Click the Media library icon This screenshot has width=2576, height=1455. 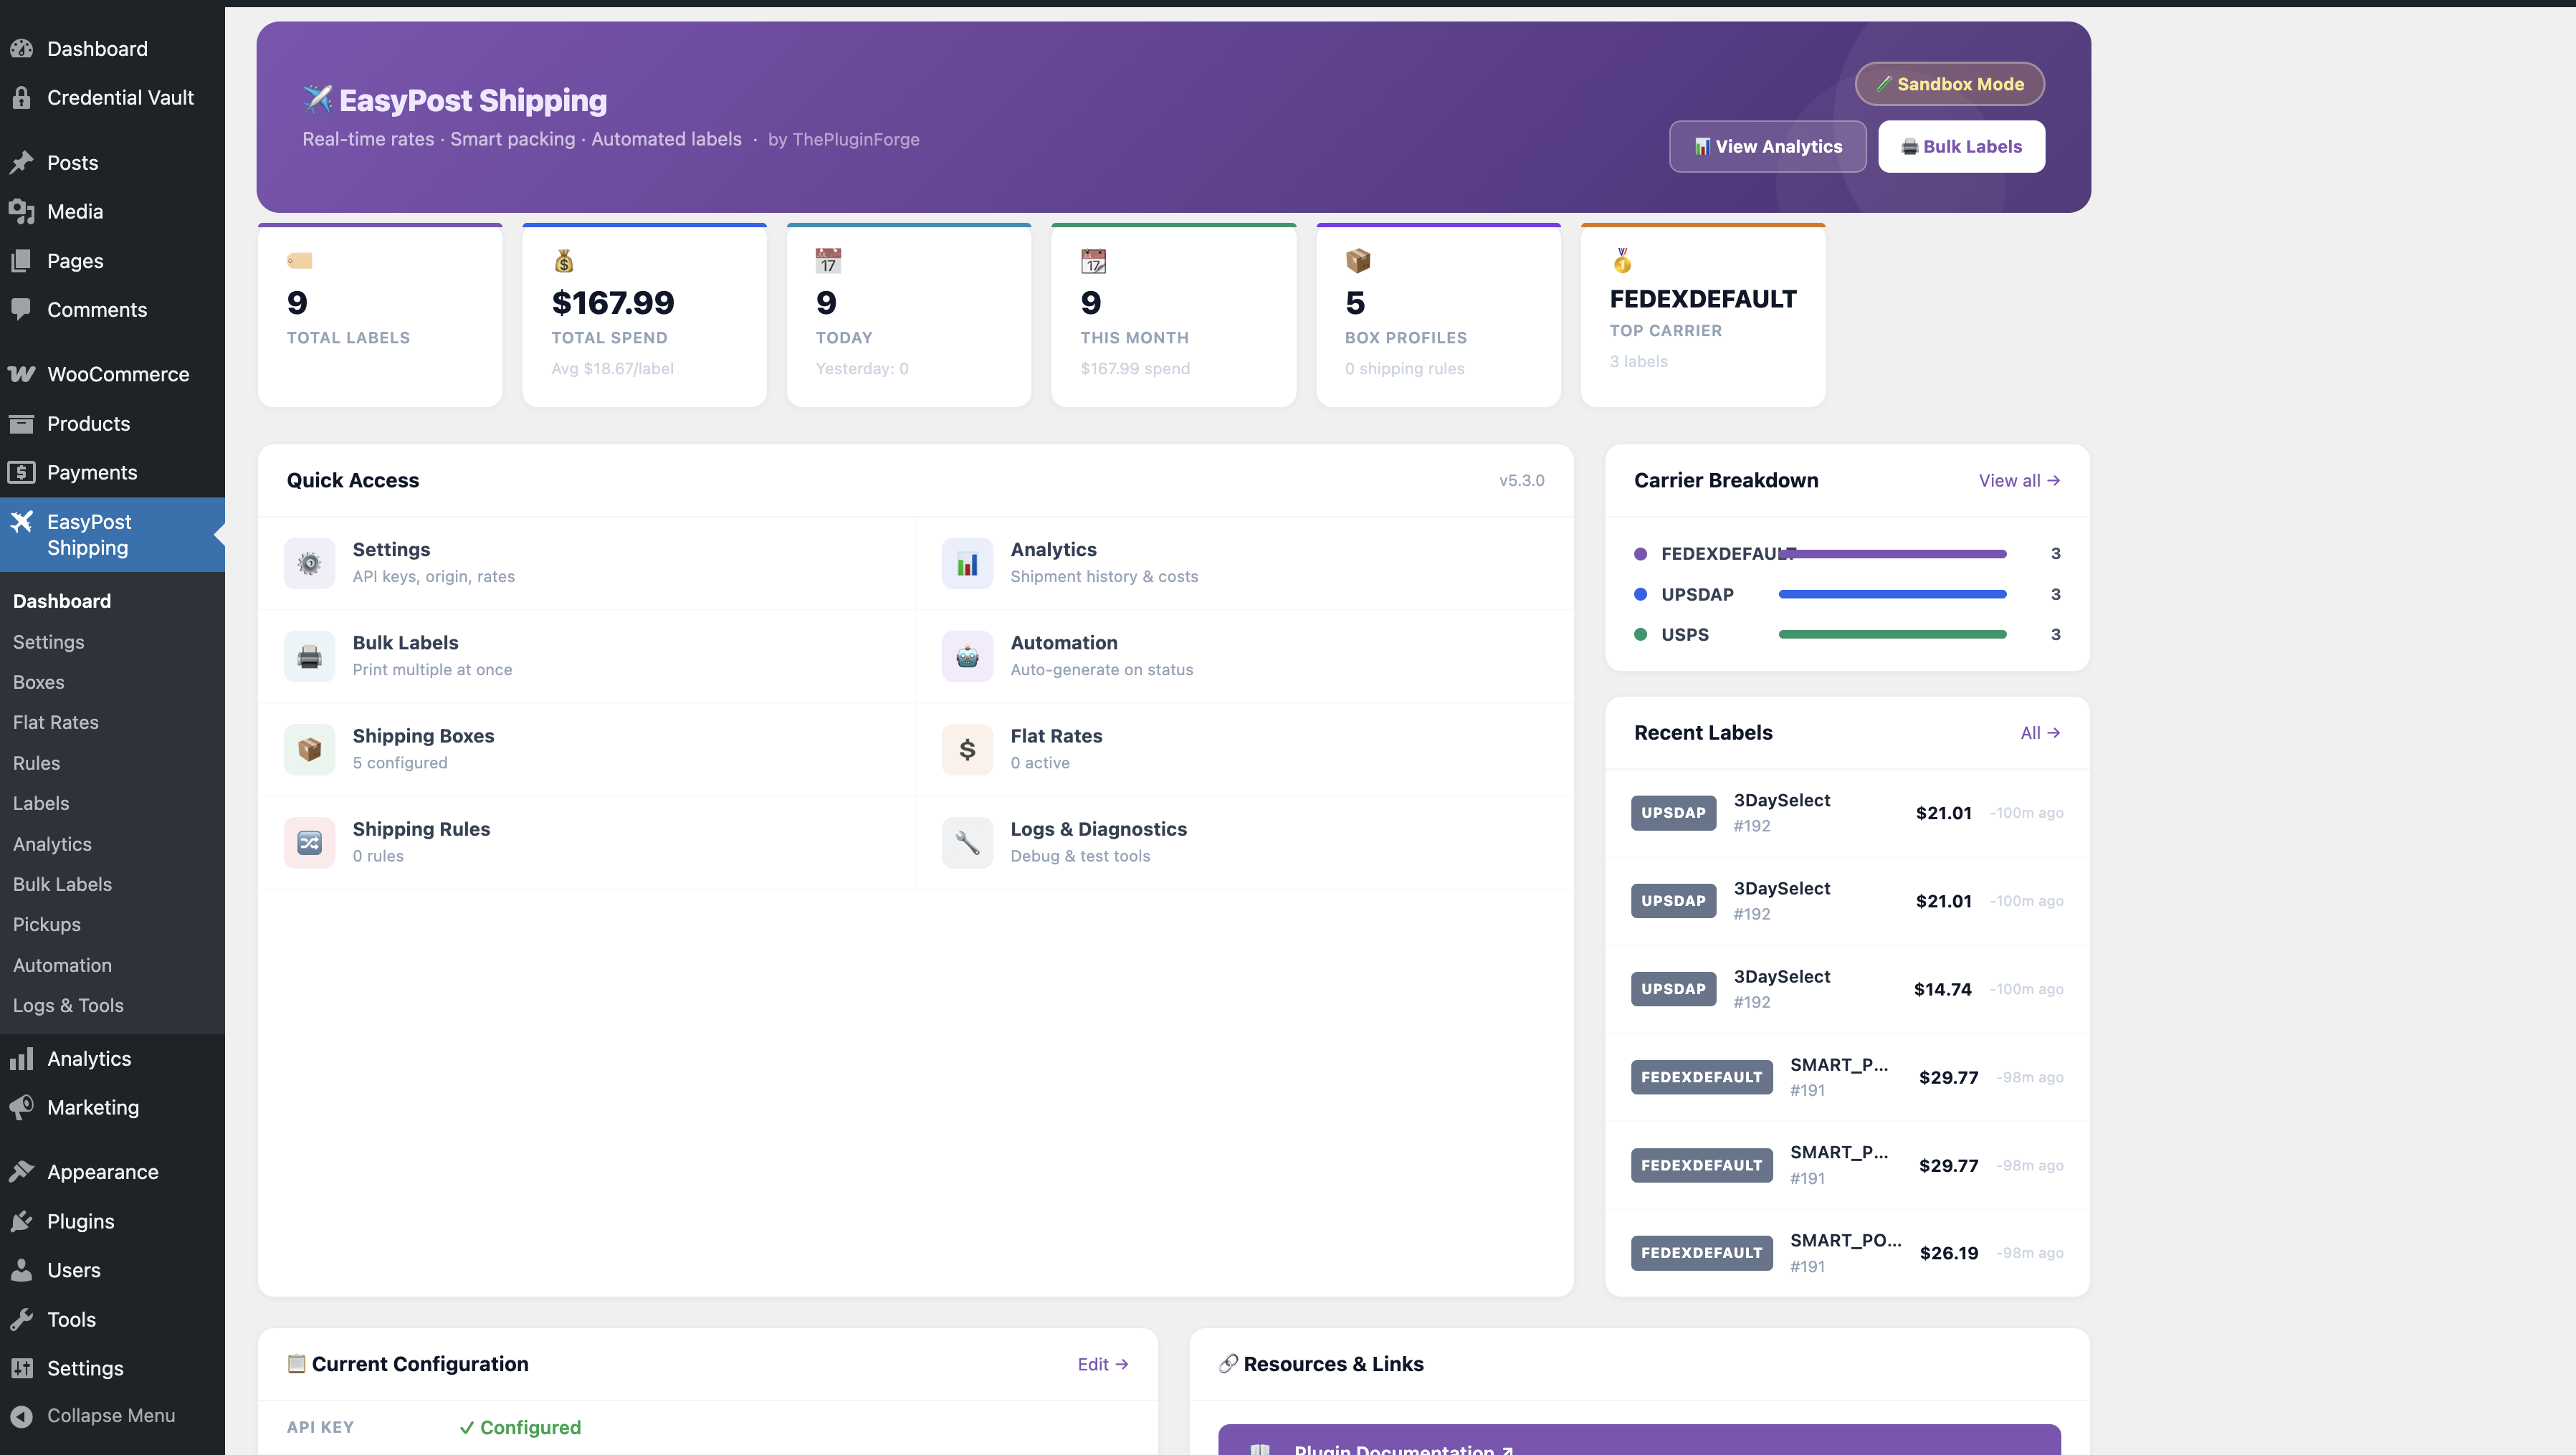tap(22, 211)
